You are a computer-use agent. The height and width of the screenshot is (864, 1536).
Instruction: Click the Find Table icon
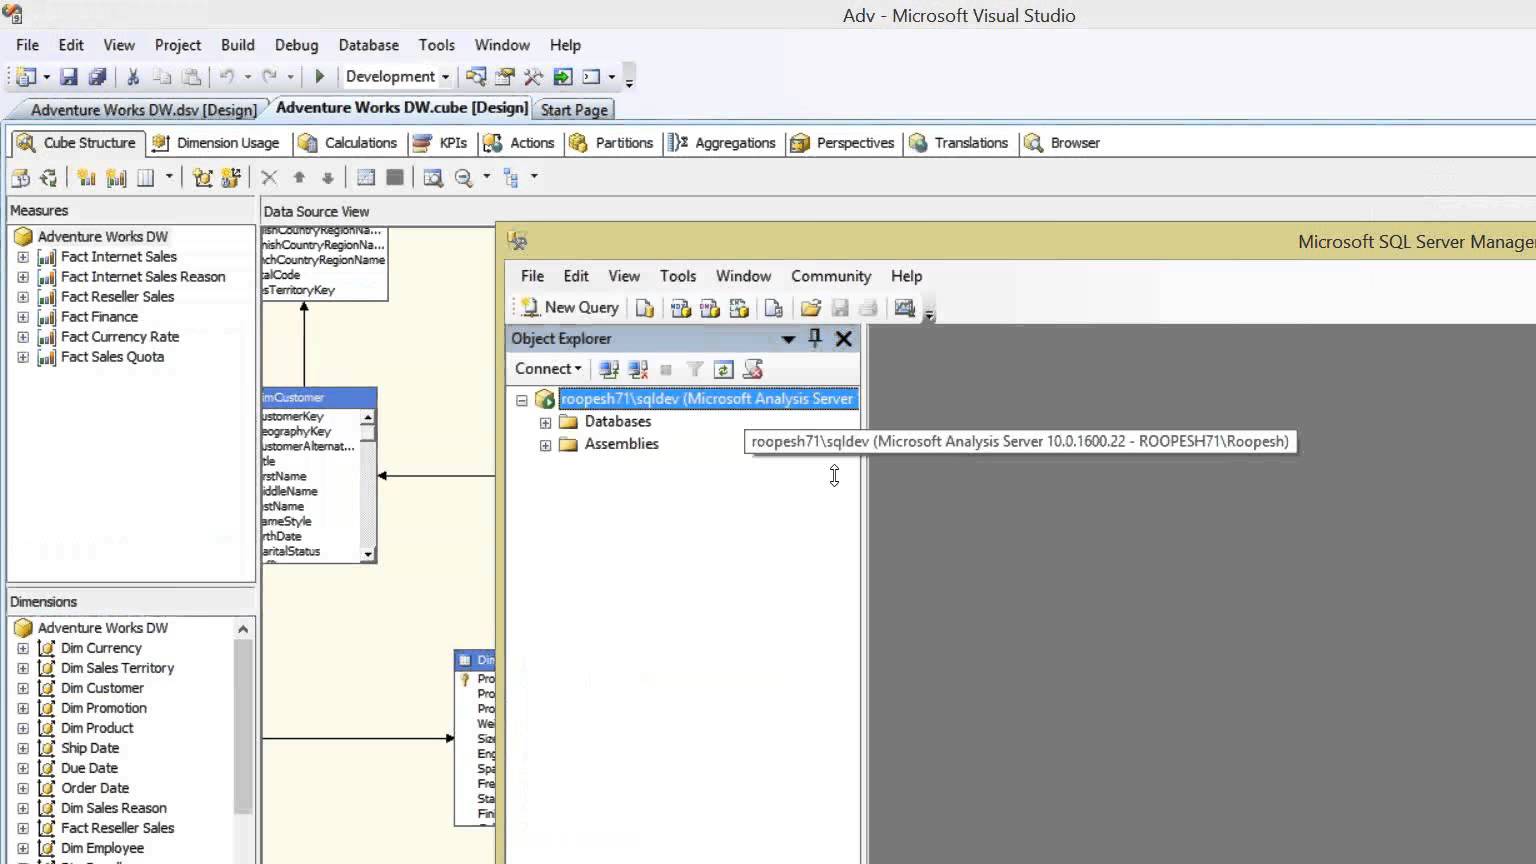(x=433, y=177)
